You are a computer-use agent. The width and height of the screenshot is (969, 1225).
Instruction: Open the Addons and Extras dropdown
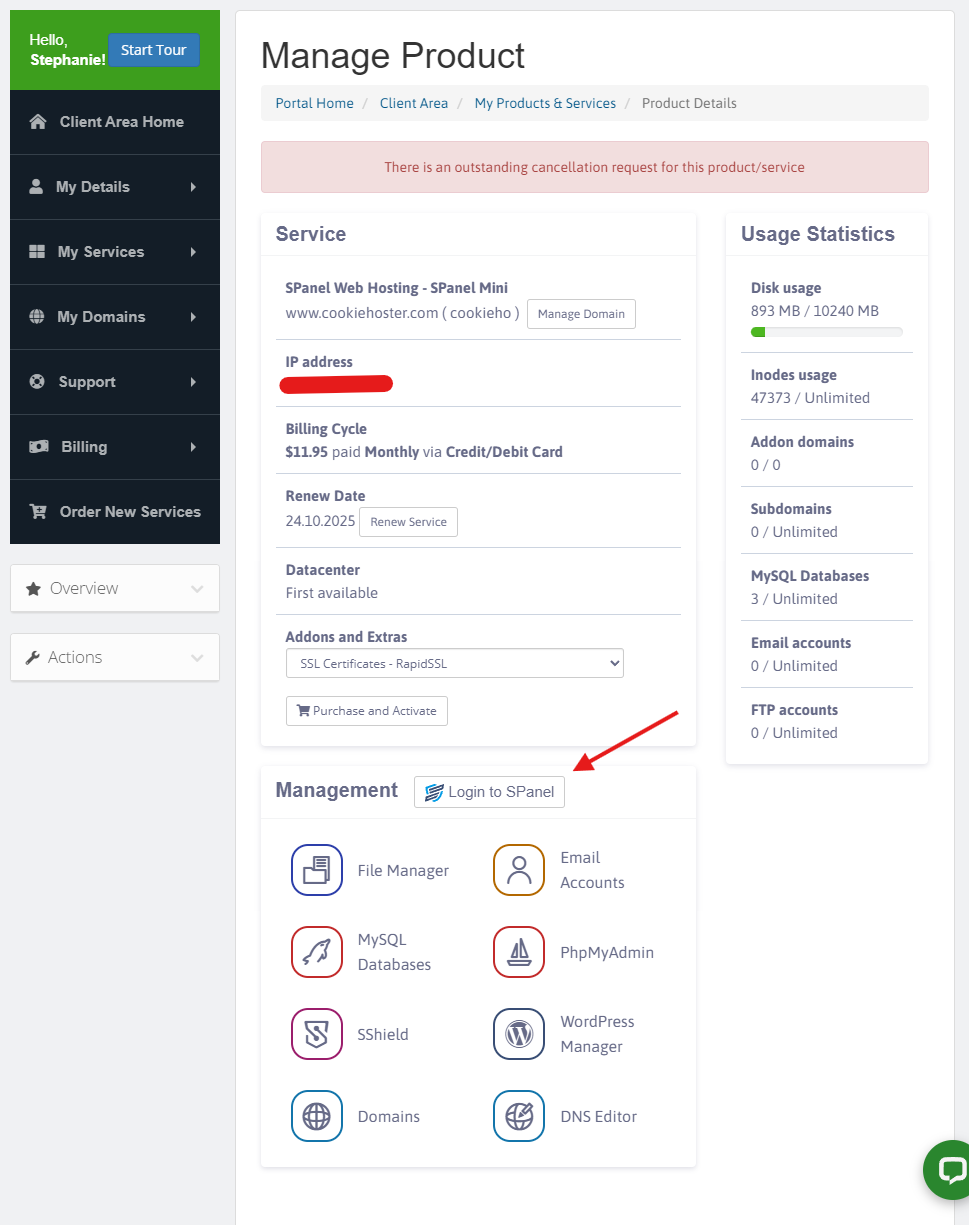454,663
